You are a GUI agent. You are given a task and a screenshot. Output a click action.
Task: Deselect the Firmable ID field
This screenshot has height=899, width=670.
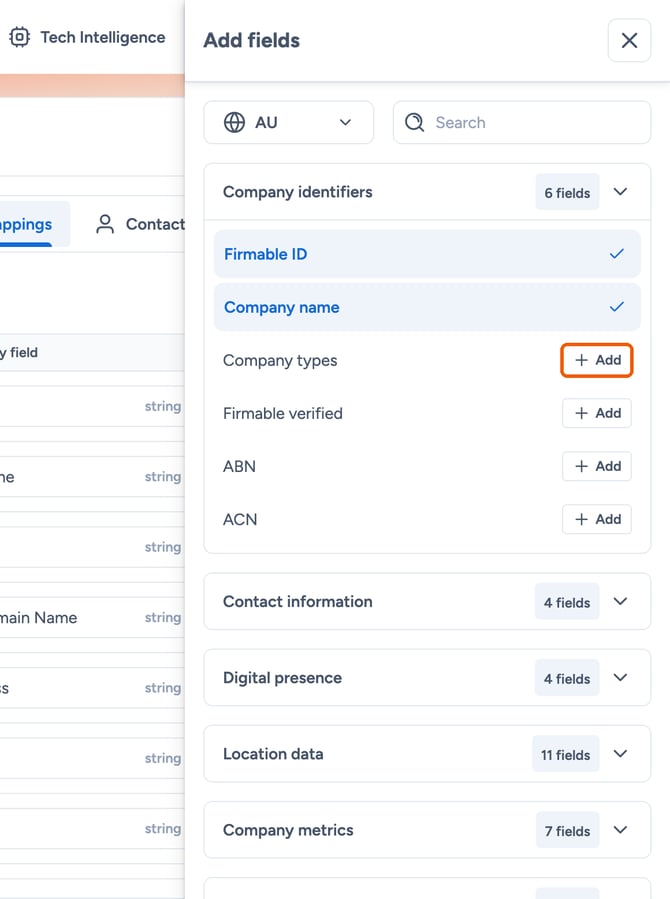click(x=427, y=254)
